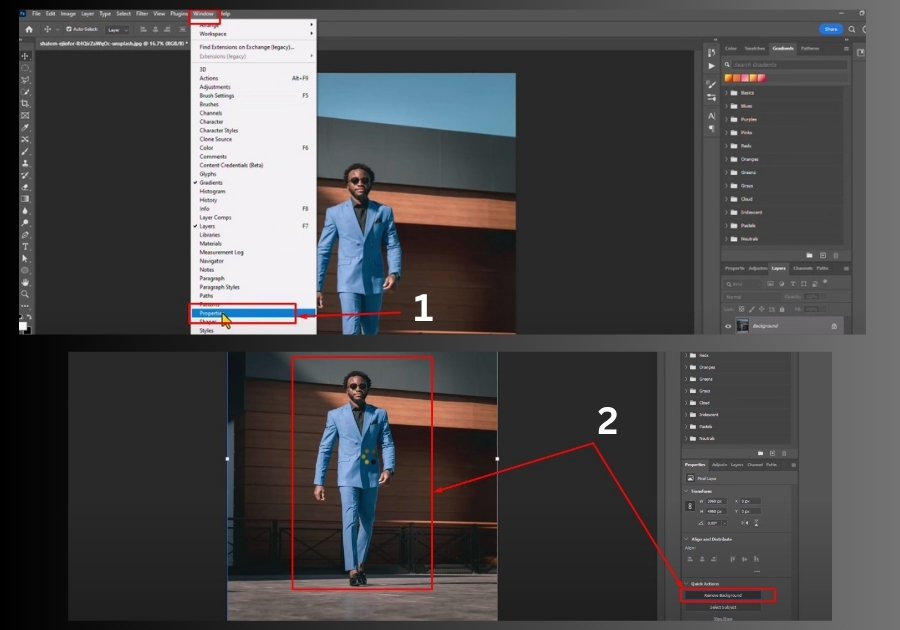This screenshot has height=630, width=900.
Task: Select the Blur tool
Action: tap(25, 211)
